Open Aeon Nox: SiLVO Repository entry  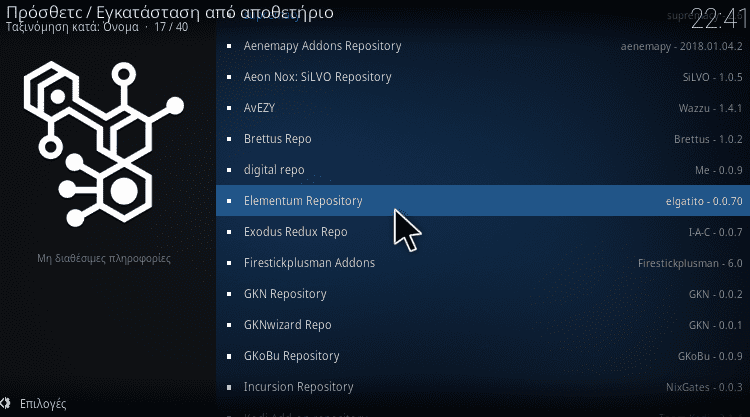[x=317, y=77]
